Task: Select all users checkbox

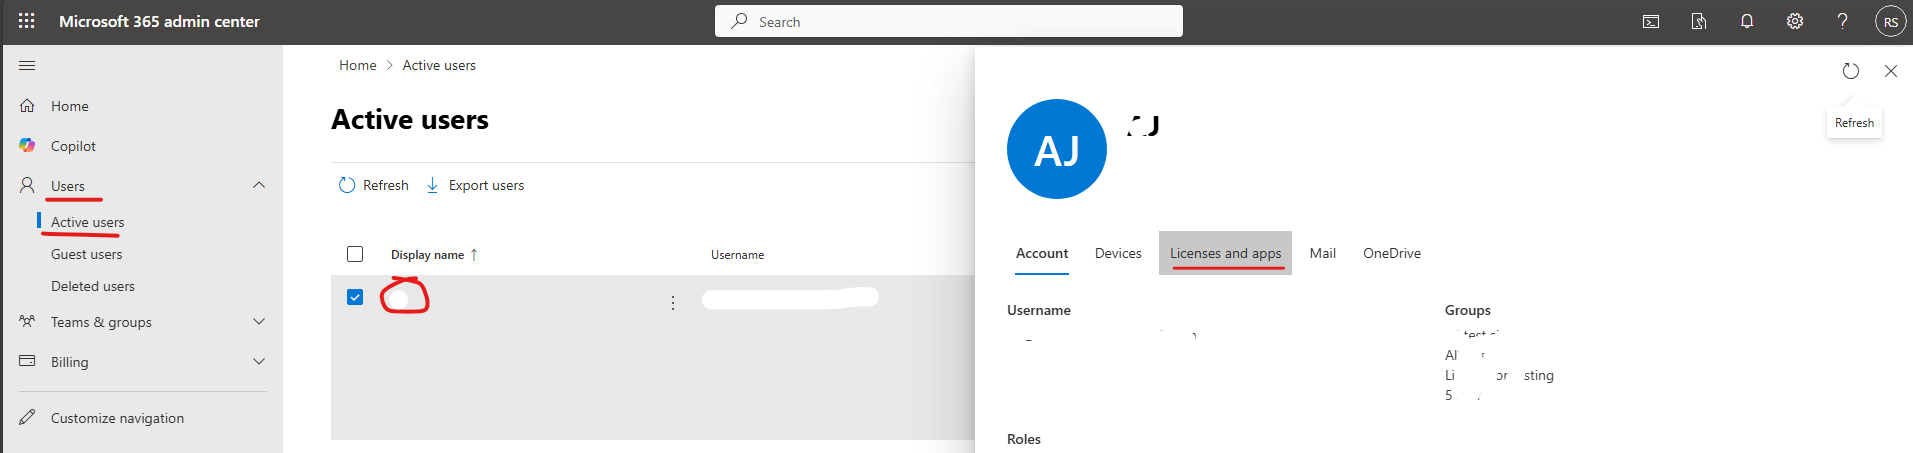Action: coord(355,254)
